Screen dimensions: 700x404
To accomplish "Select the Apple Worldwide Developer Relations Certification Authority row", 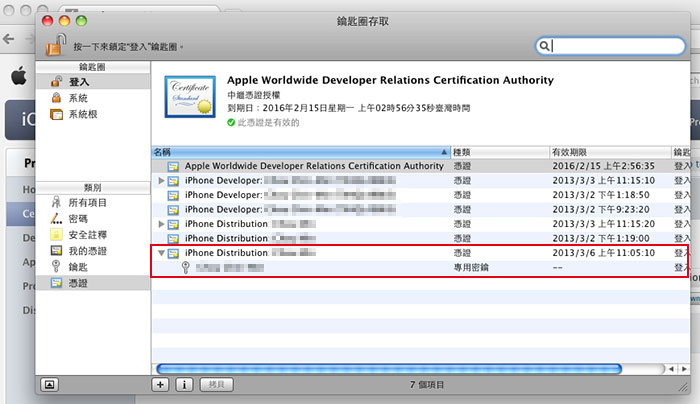I will [421, 166].
